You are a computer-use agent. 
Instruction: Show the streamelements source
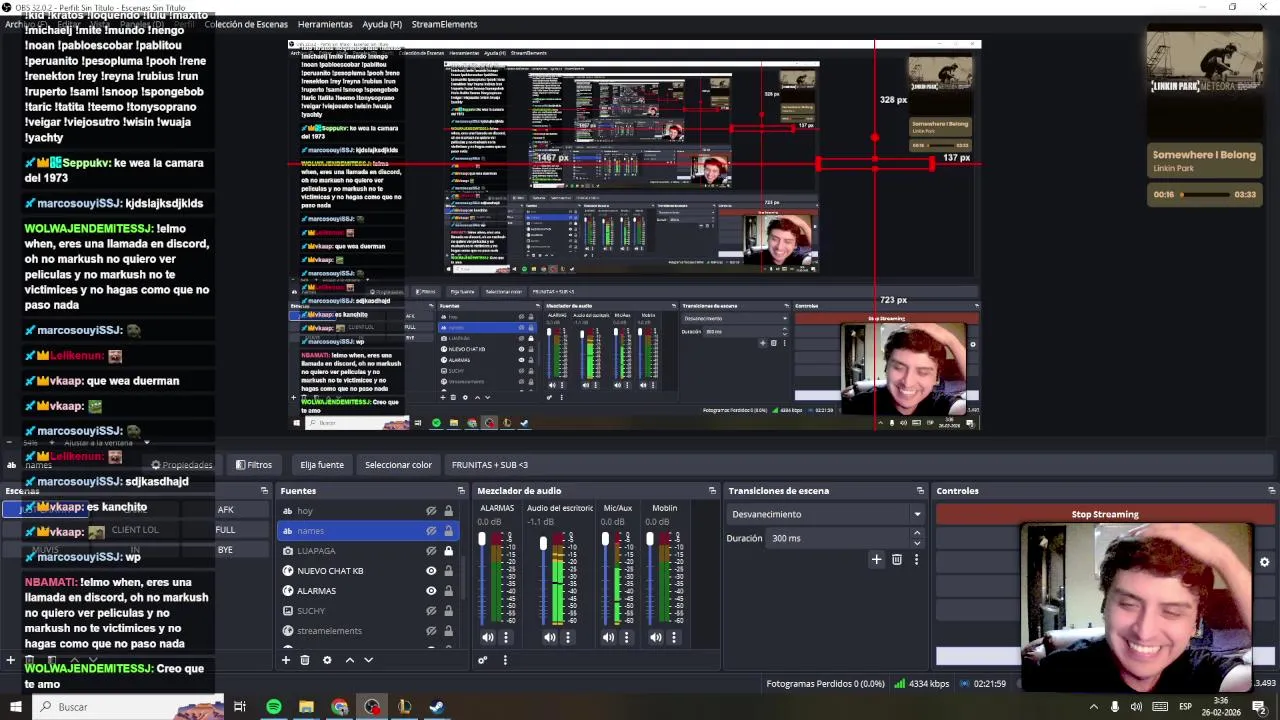(x=431, y=631)
